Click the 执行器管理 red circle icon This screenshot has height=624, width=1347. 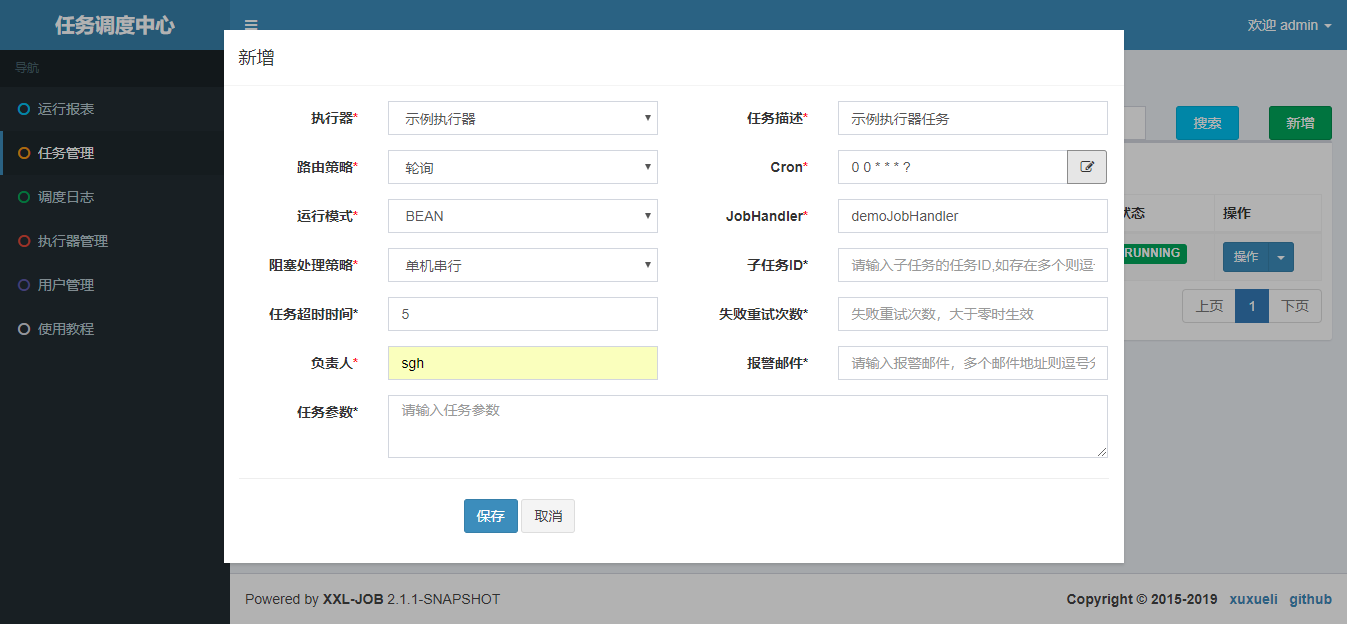tap(24, 241)
